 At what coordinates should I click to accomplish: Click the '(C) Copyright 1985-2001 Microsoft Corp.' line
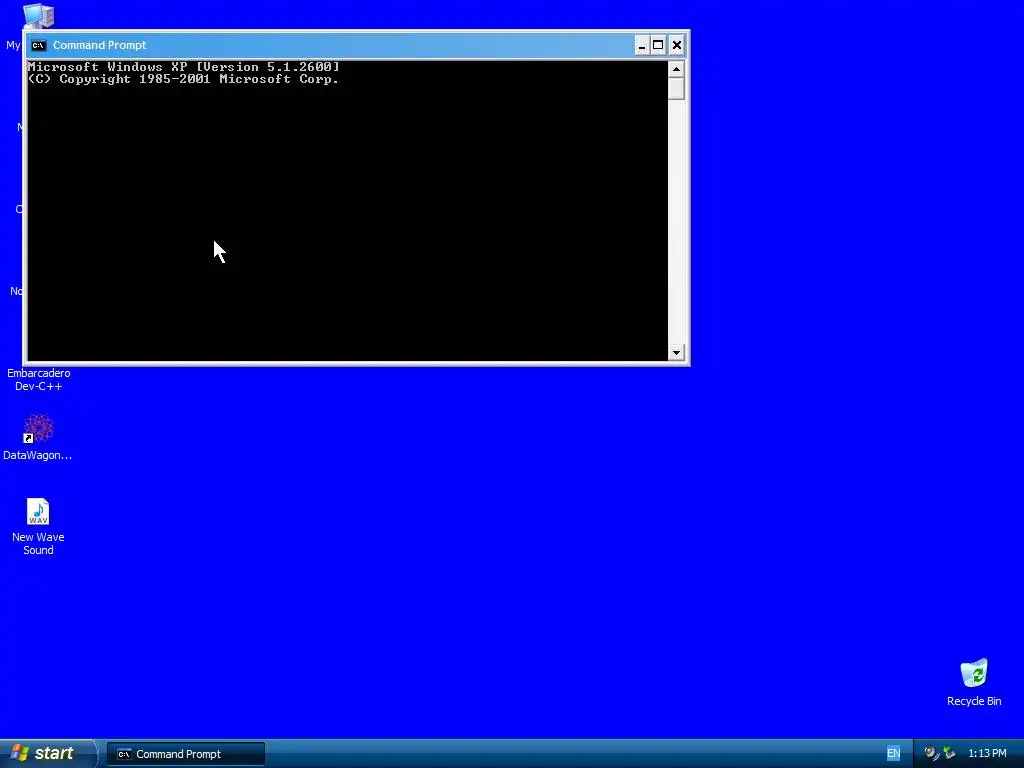click(x=184, y=79)
